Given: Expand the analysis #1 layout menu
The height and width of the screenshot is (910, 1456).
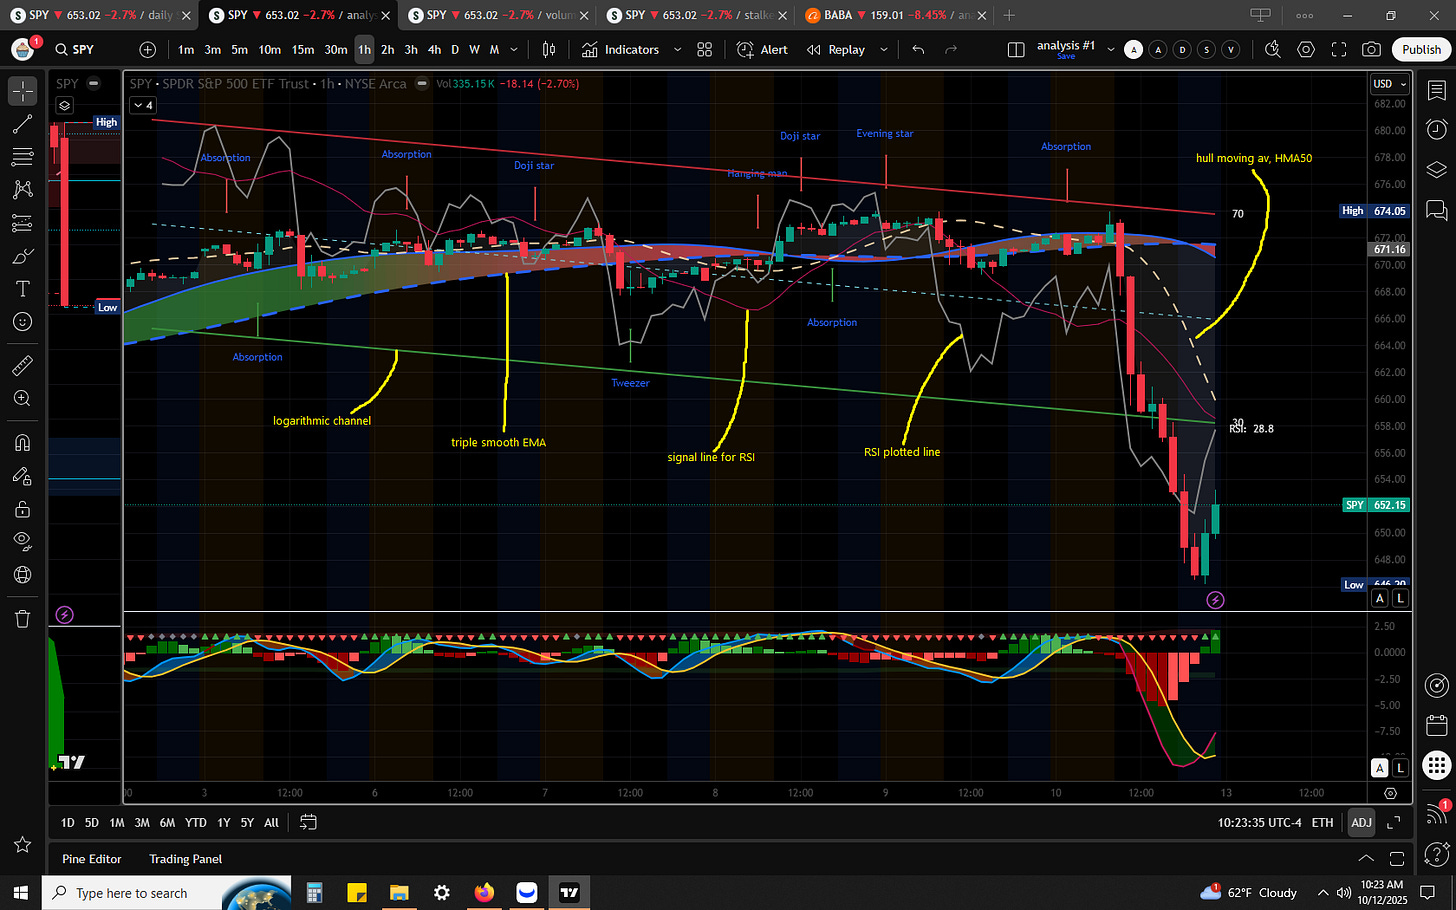Looking at the screenshot, I should [x=1110, y=49].
